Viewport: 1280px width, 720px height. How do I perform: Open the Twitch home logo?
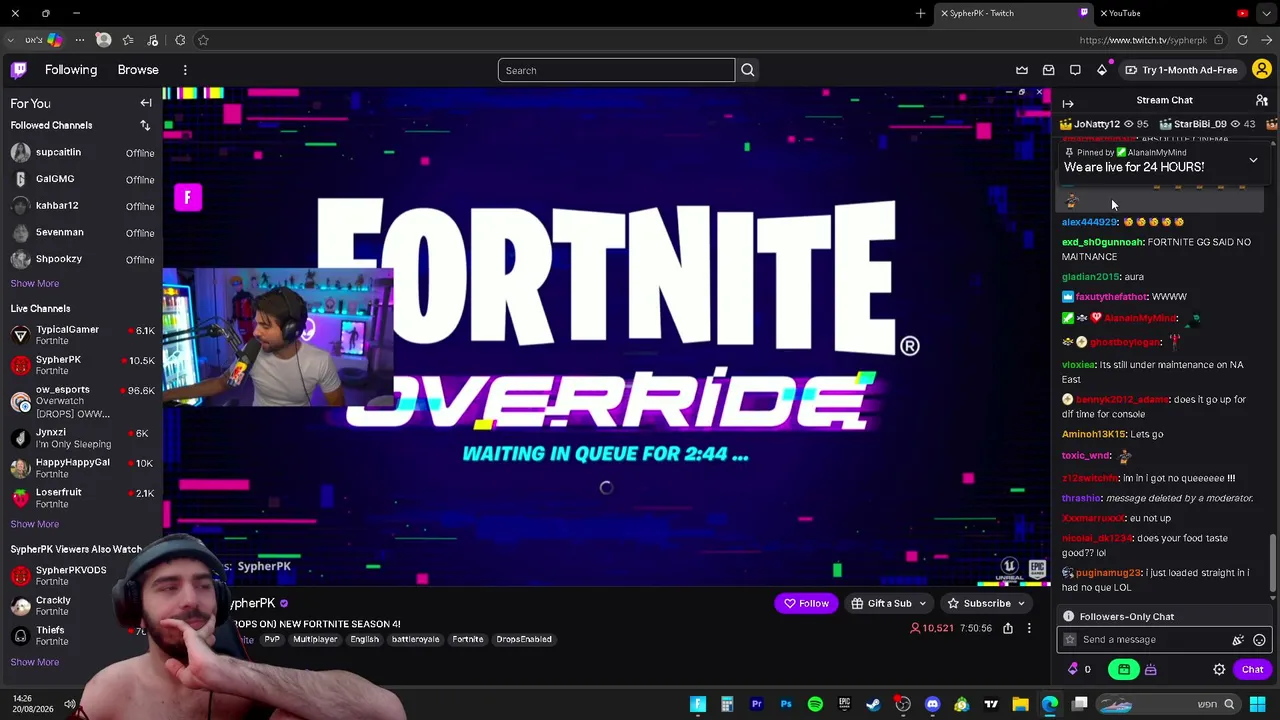pos(19,70)
